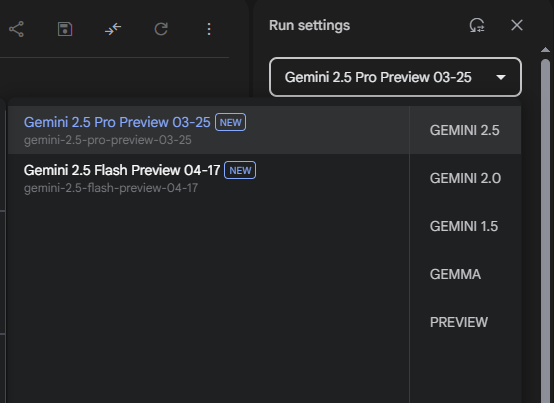The width and height of the screenshot is (554, 403).
Task: Click the Run settings panel scrollbar
Action: point(546,231)
